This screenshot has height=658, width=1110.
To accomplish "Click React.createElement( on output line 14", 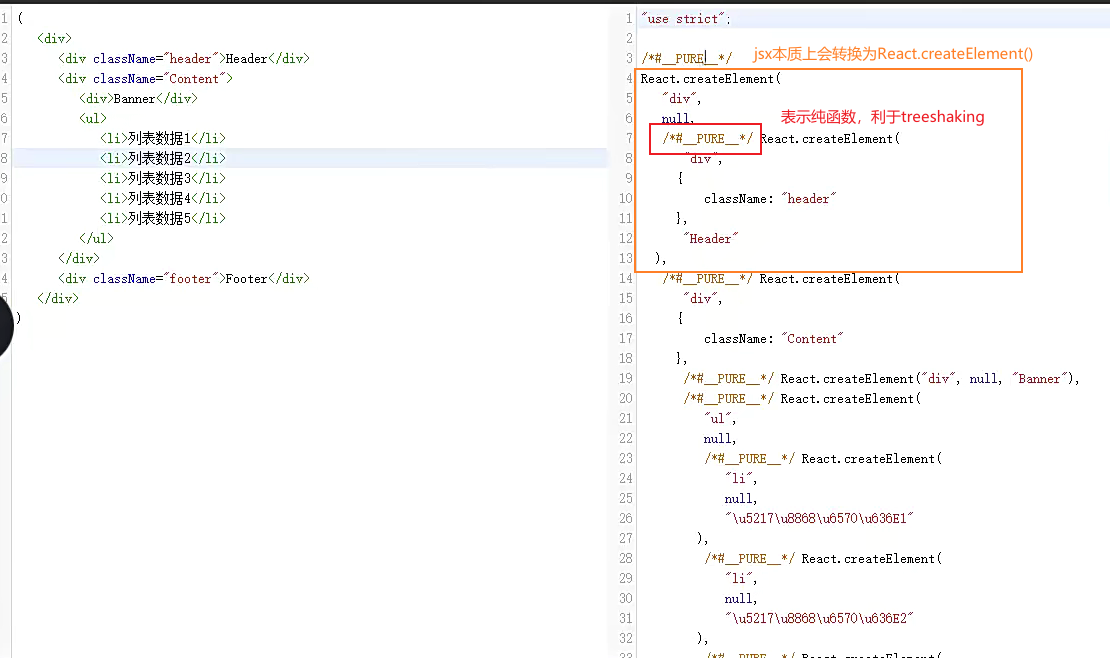I will (x=830, y=279).
